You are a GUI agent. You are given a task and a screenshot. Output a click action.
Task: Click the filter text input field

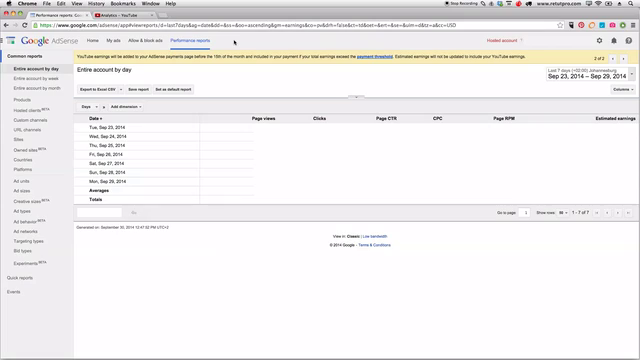(x=100, y=213)
